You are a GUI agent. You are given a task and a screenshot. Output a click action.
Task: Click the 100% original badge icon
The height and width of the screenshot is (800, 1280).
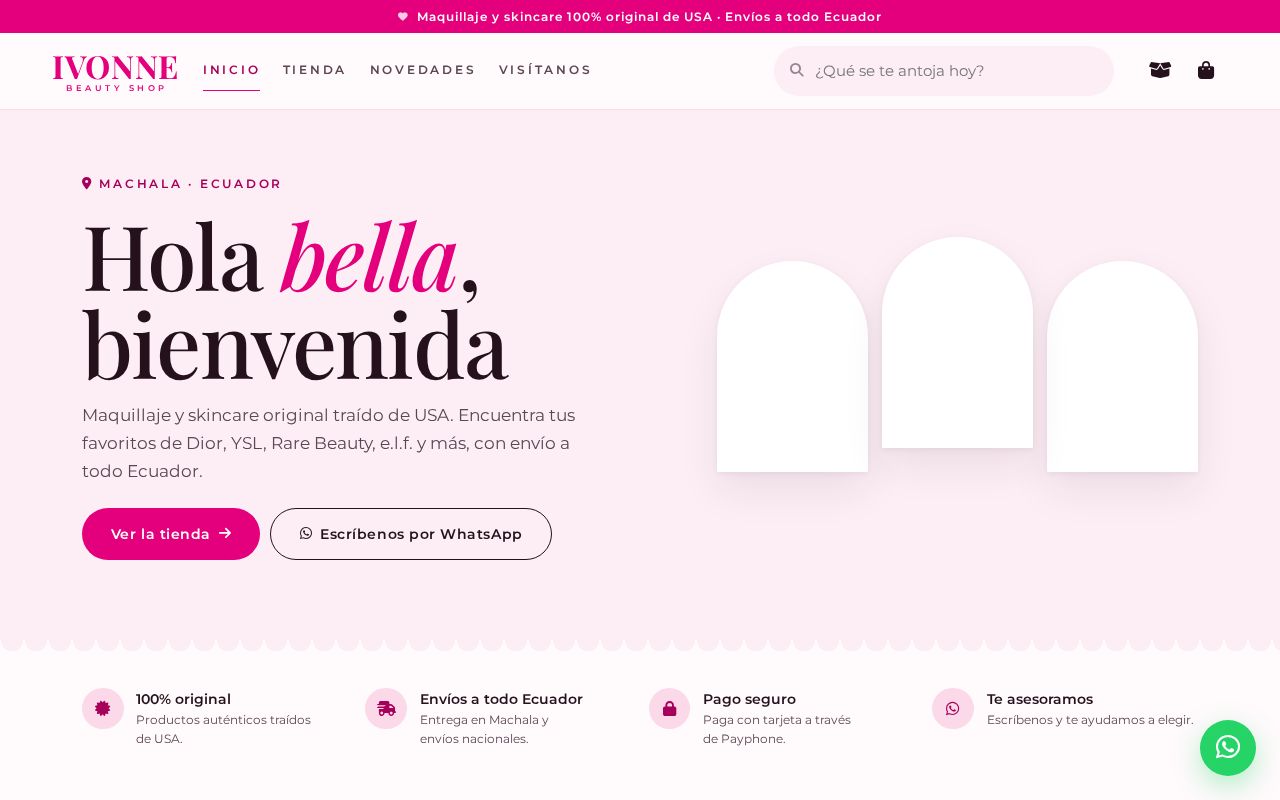(103, 709)
